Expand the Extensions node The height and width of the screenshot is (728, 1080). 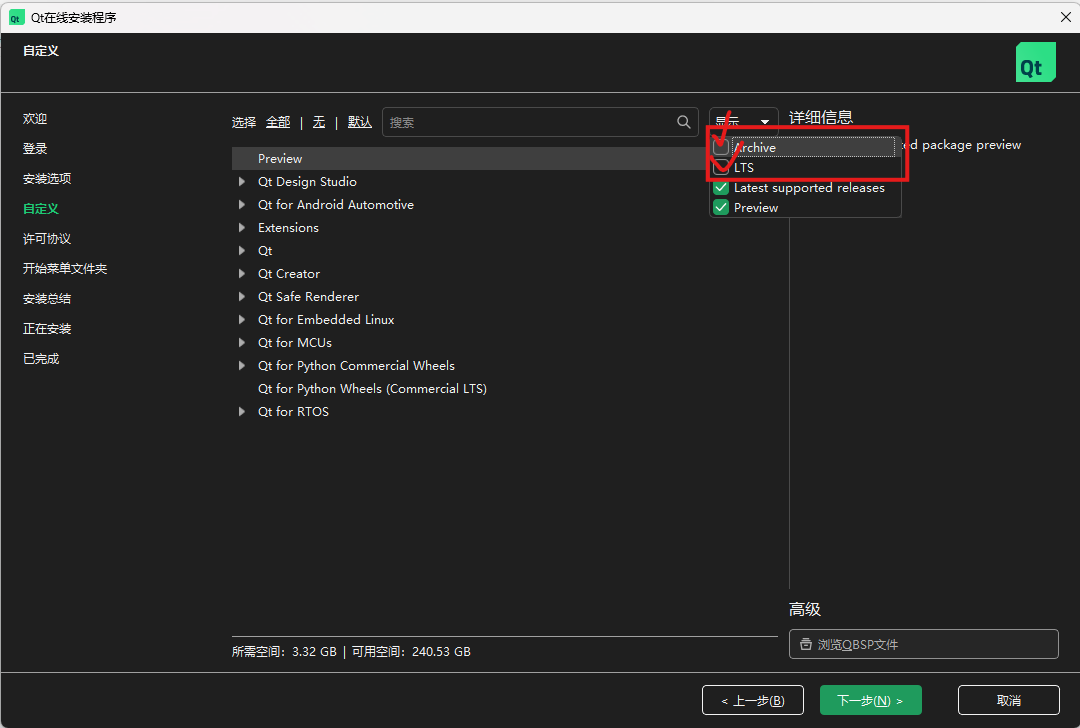pyautogui.click(x=242, y=227)
